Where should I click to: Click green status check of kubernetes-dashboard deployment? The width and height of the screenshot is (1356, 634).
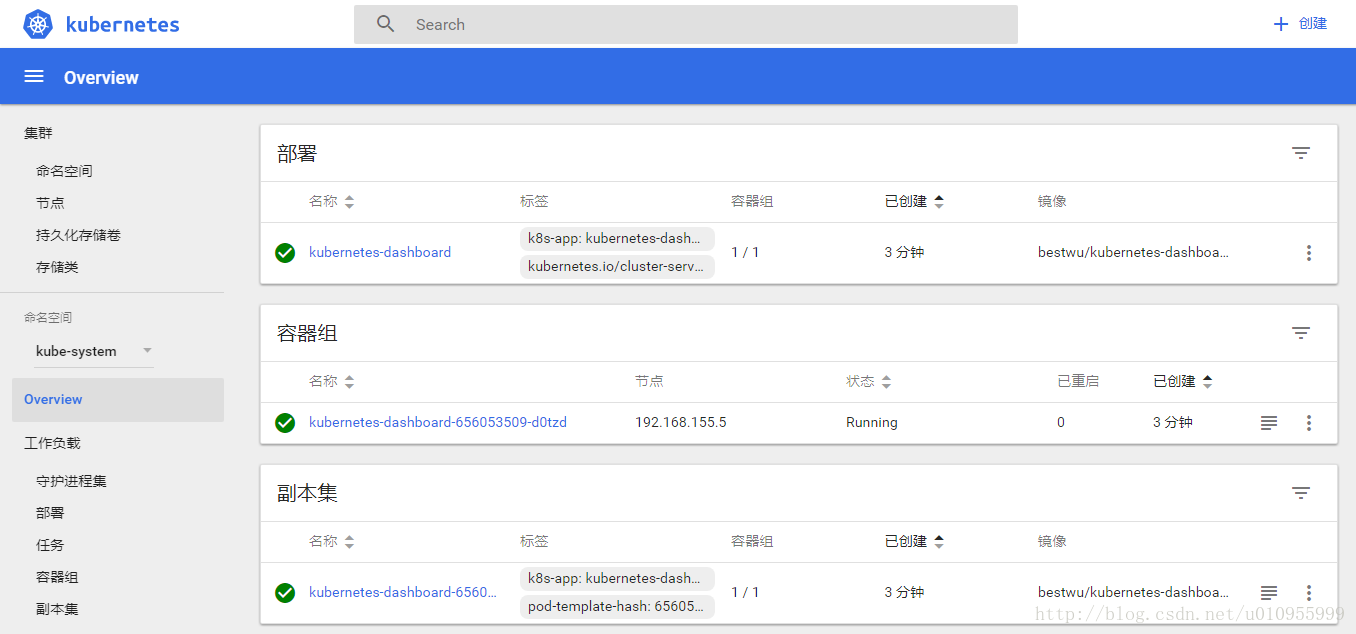coord(285,253)
